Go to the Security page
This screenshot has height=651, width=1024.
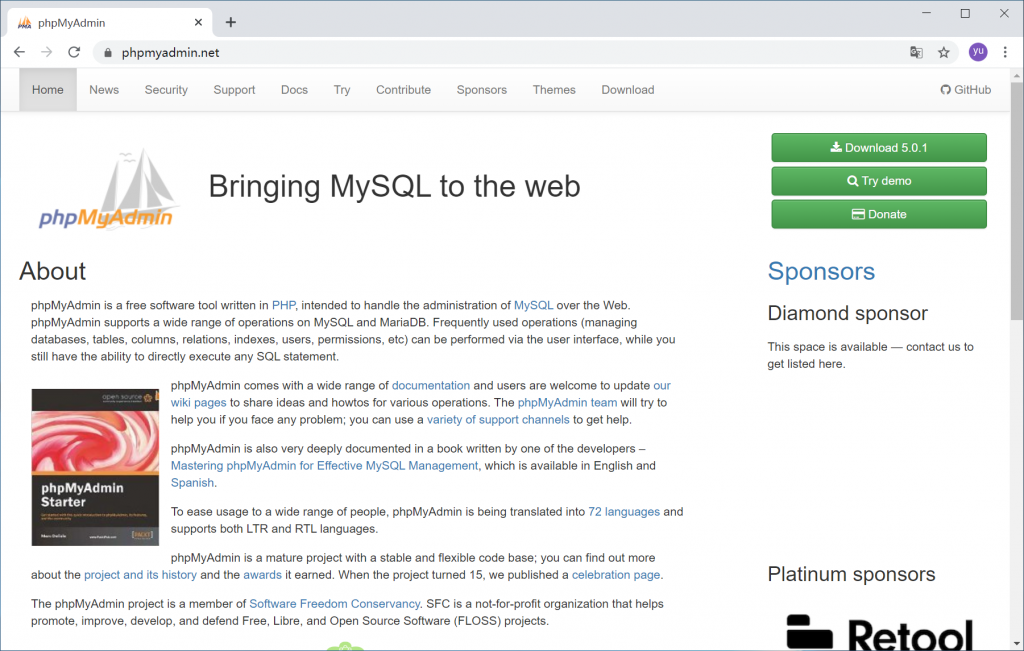point(166,90)
